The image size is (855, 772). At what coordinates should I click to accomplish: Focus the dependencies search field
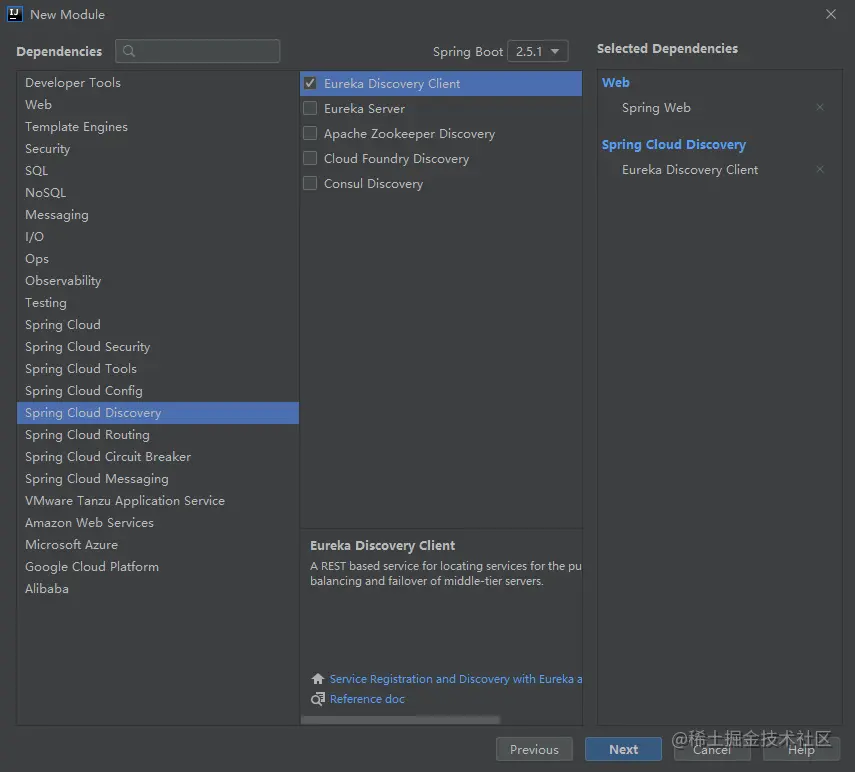[x=197, y=51]
